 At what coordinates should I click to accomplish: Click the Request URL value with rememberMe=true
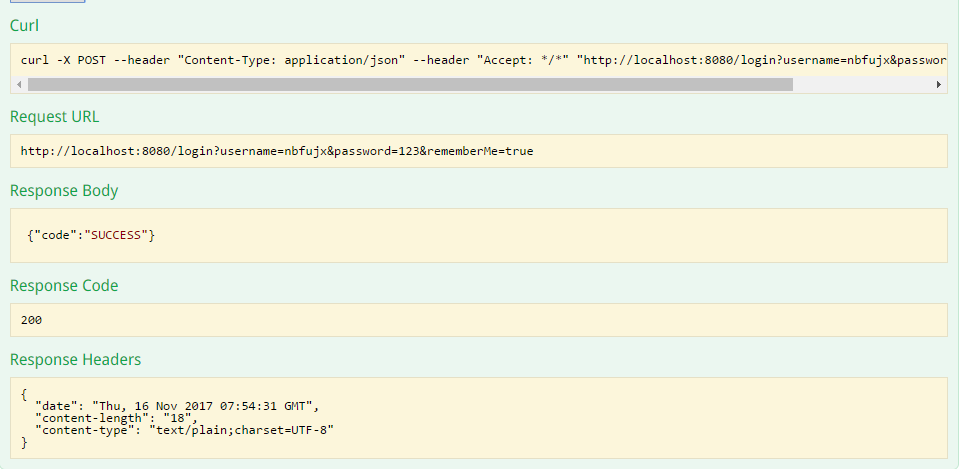(x=277, y=151)
